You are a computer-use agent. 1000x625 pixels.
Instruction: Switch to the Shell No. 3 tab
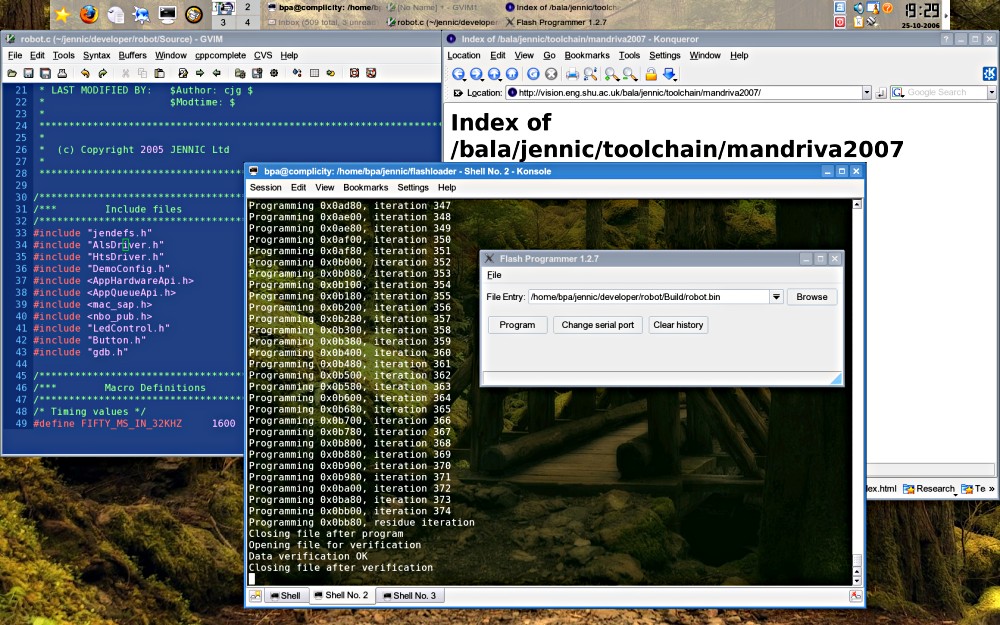(x=410, y=596)
